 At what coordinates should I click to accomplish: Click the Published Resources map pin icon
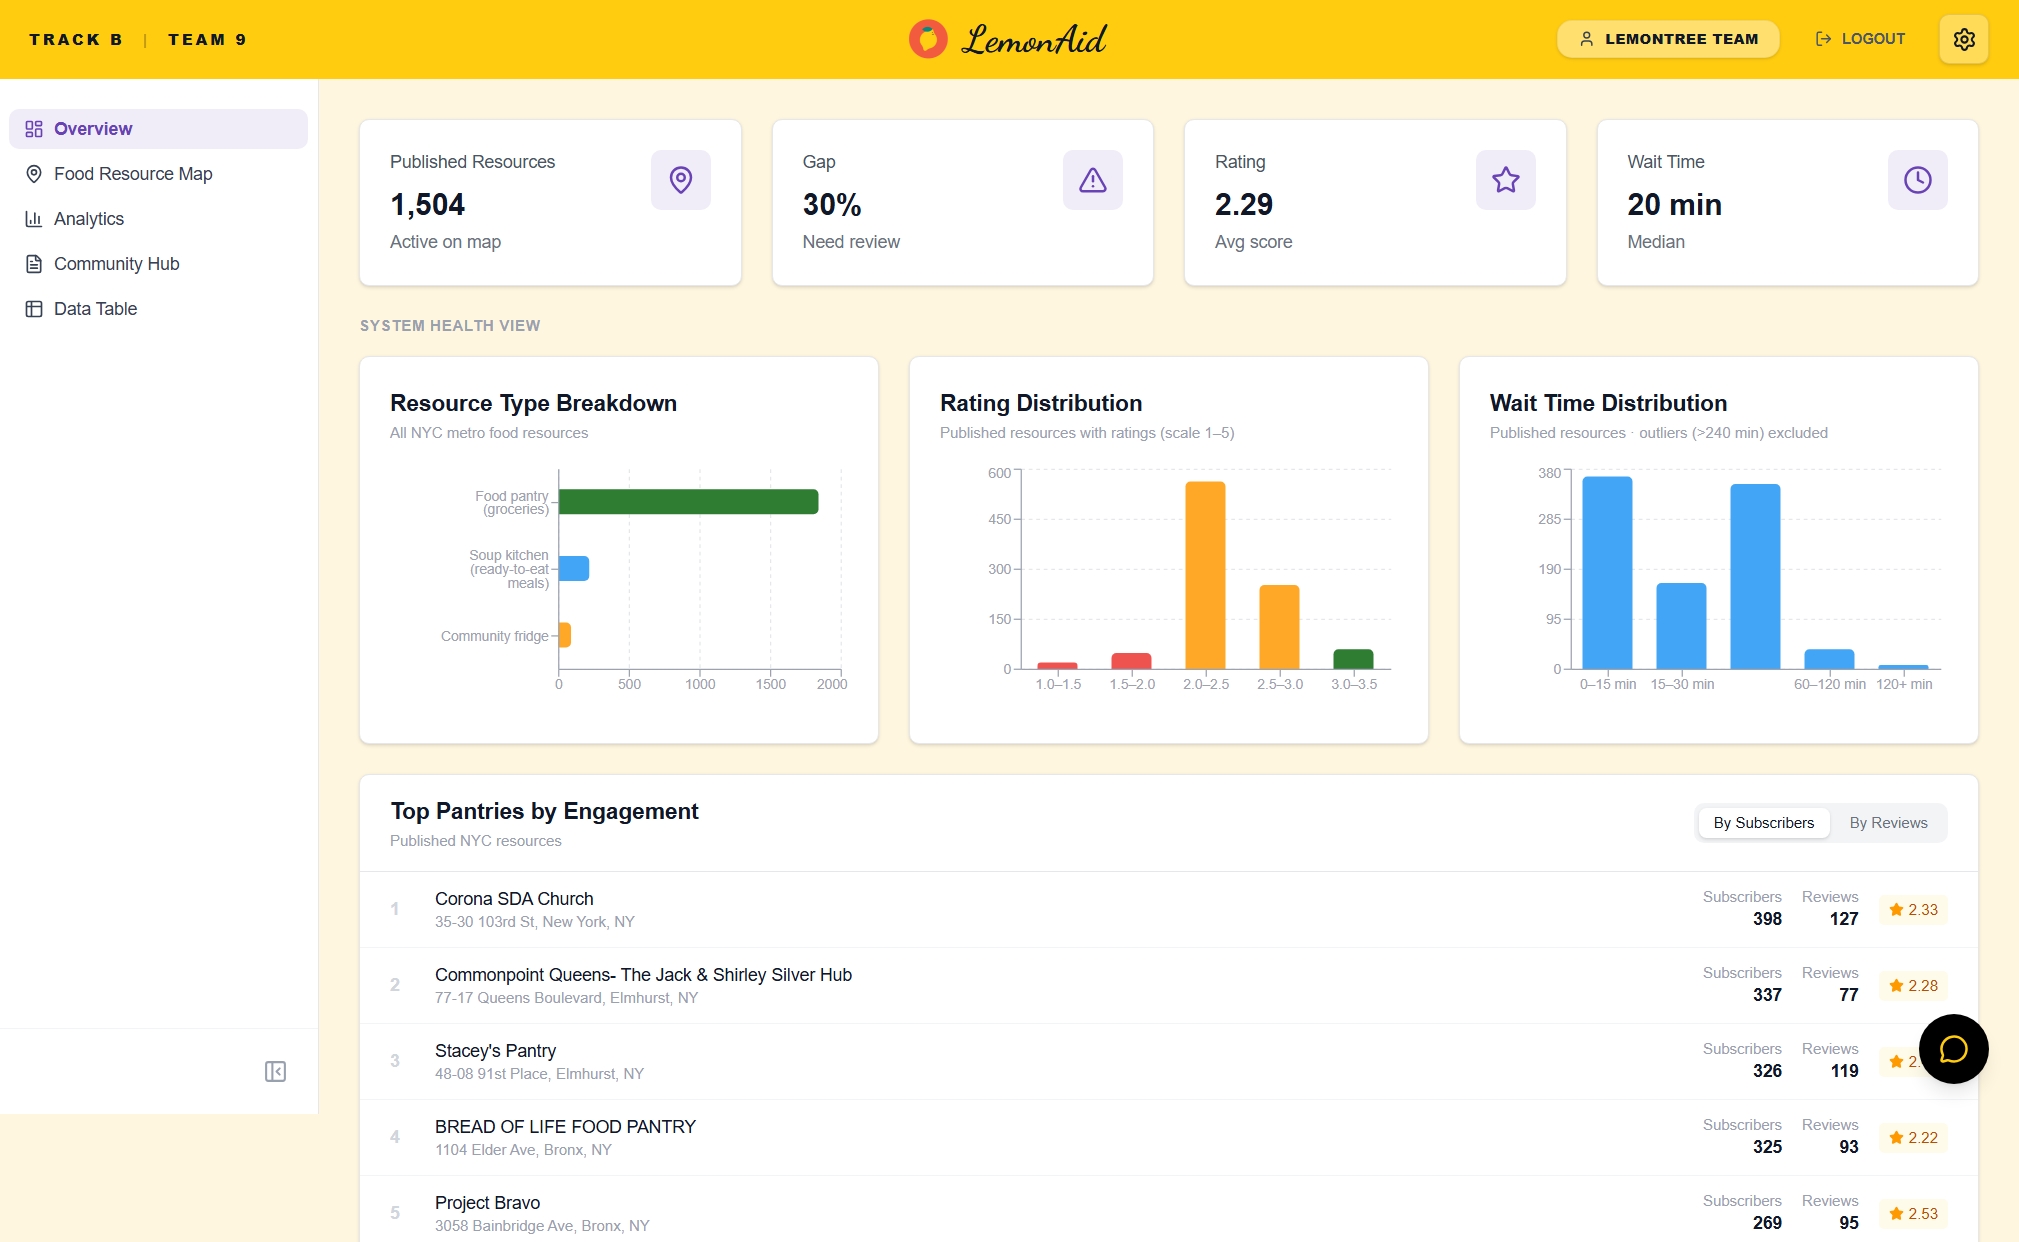[680, 180]
